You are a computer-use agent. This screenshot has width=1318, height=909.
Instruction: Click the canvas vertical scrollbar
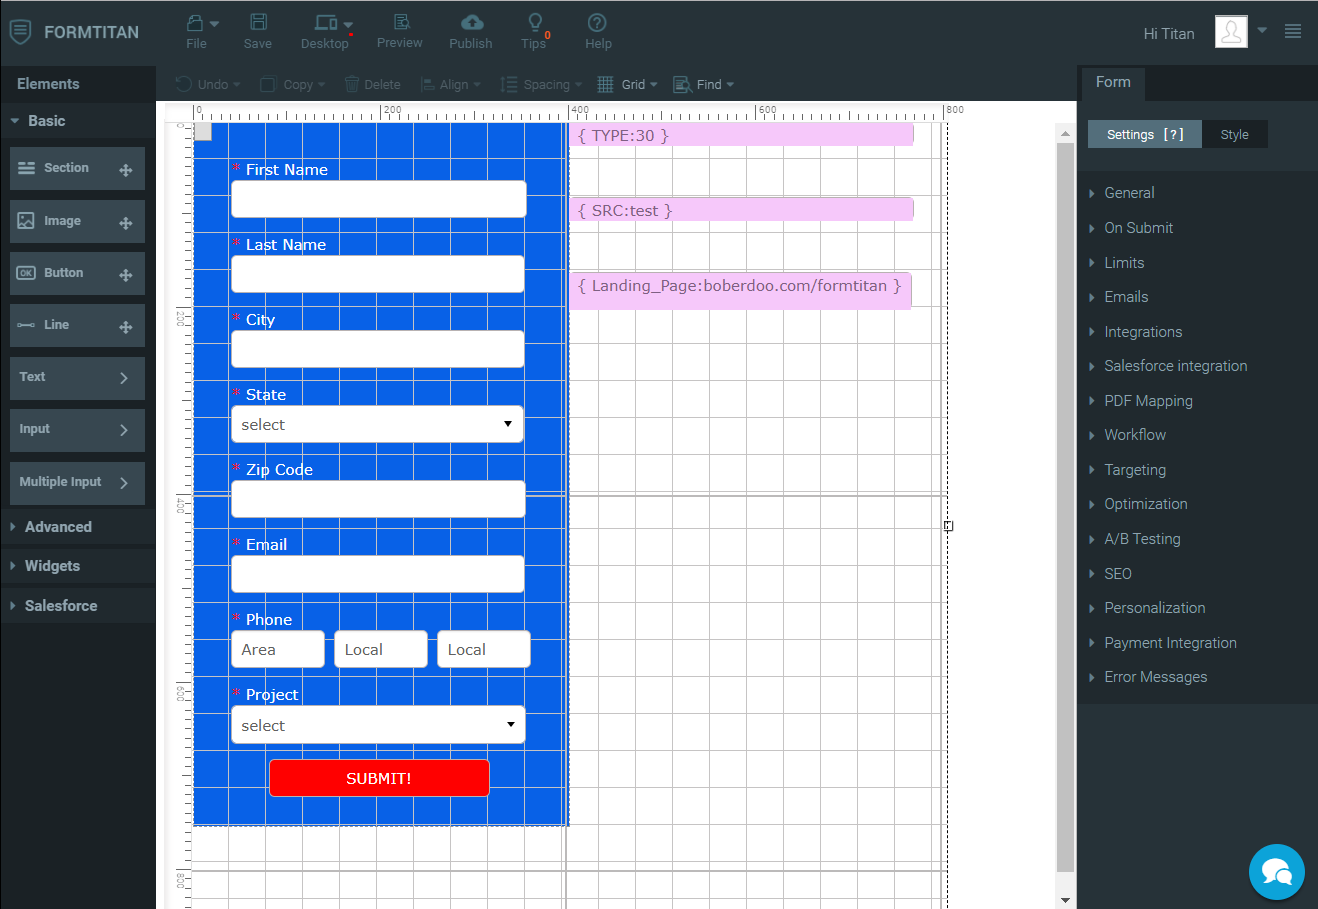point(1065,500)
